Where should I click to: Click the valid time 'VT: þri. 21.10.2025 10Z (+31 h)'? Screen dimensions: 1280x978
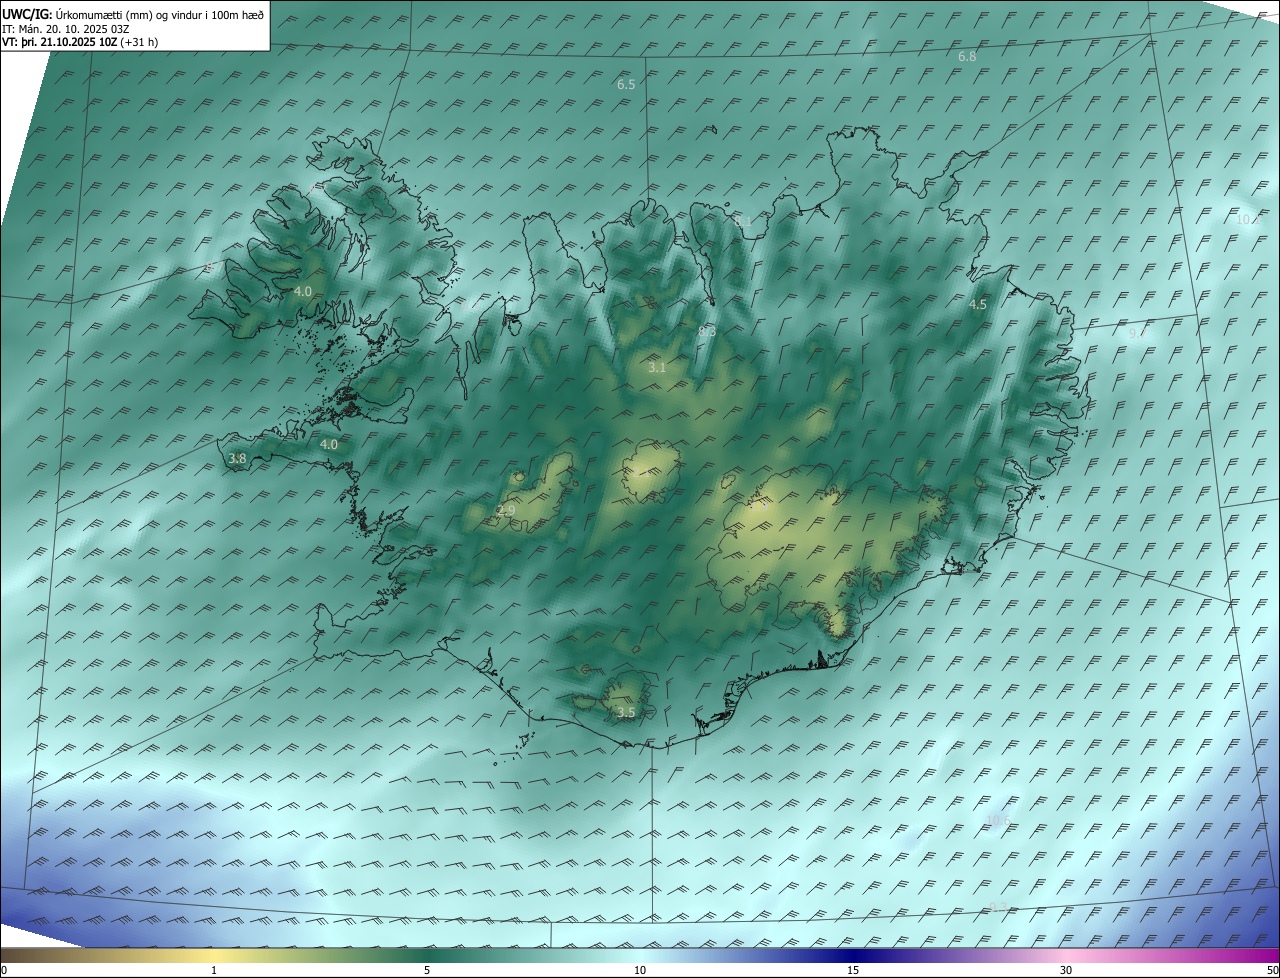(x=80, y=42)
